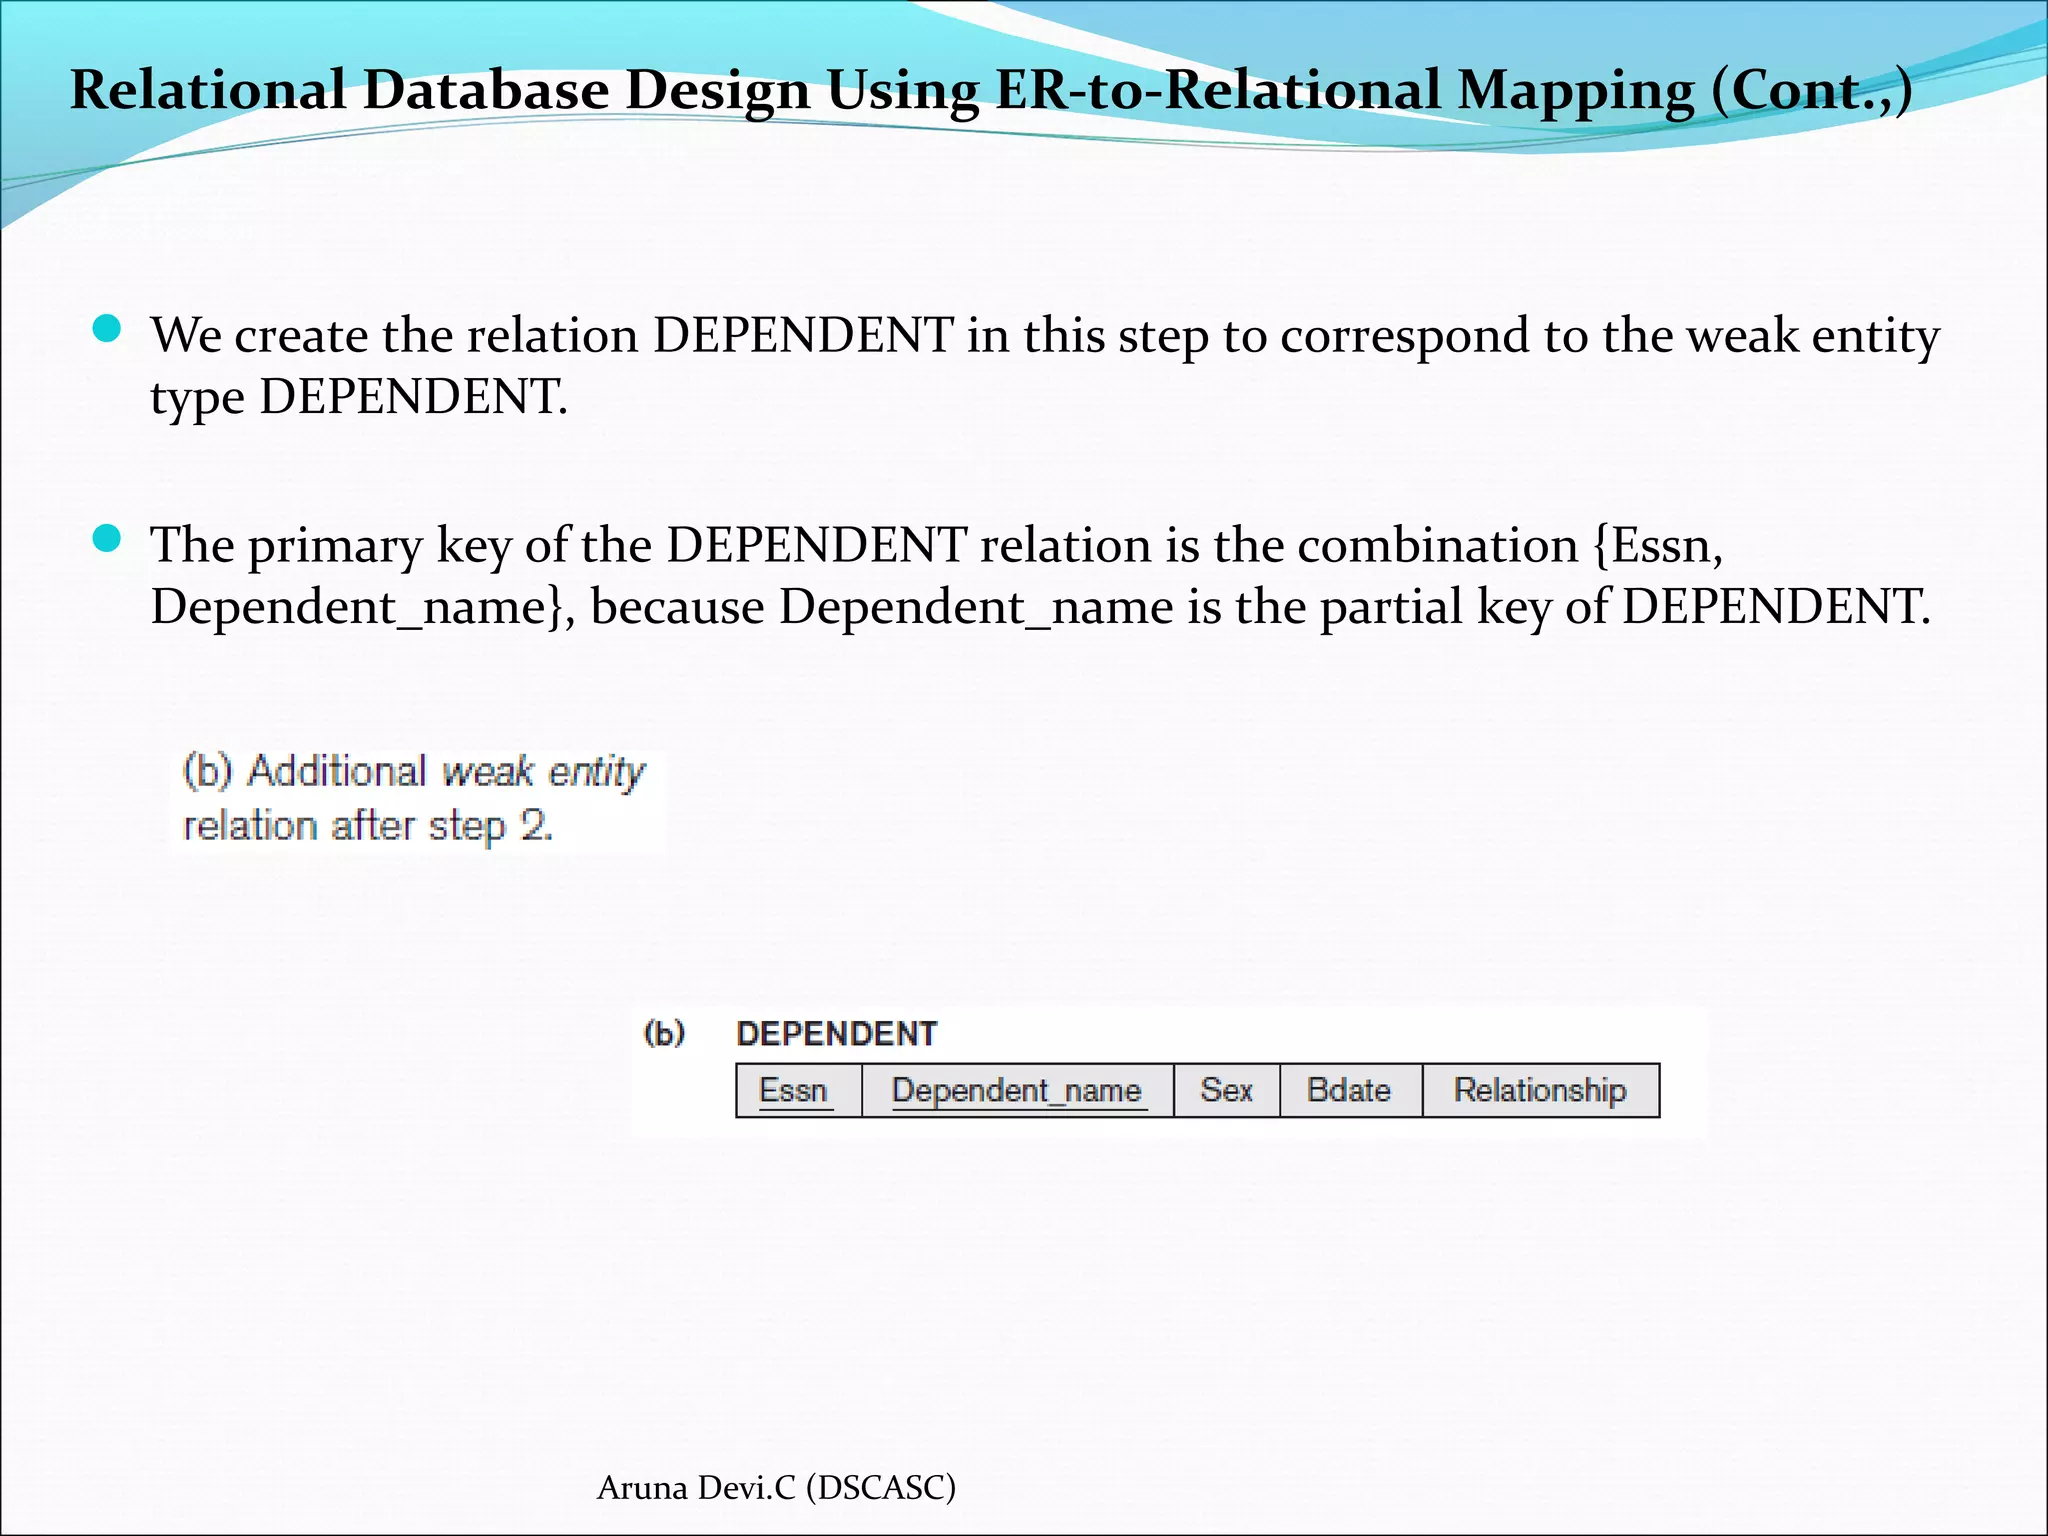Viewport: 2048px width, 1536px height.
Task: Select the first bullet beginning 'We create the relation DEPENDENT'
Action: coord(1044,365)
